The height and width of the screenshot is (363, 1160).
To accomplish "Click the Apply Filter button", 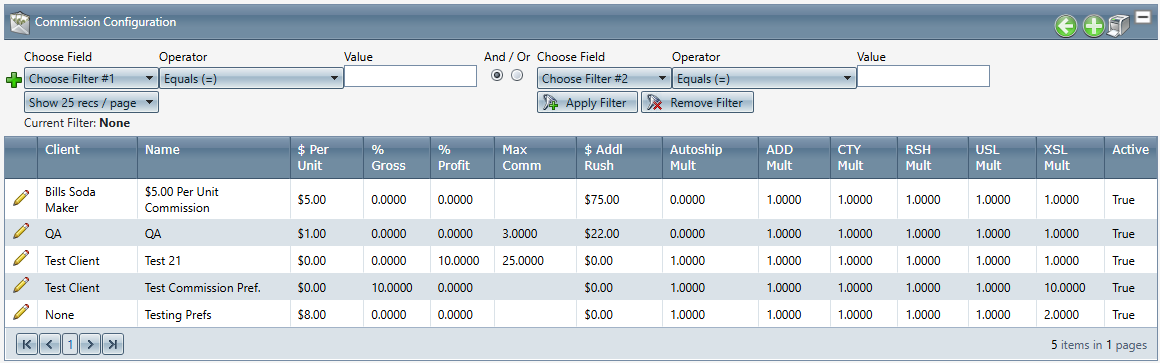I will pos(587,103).
